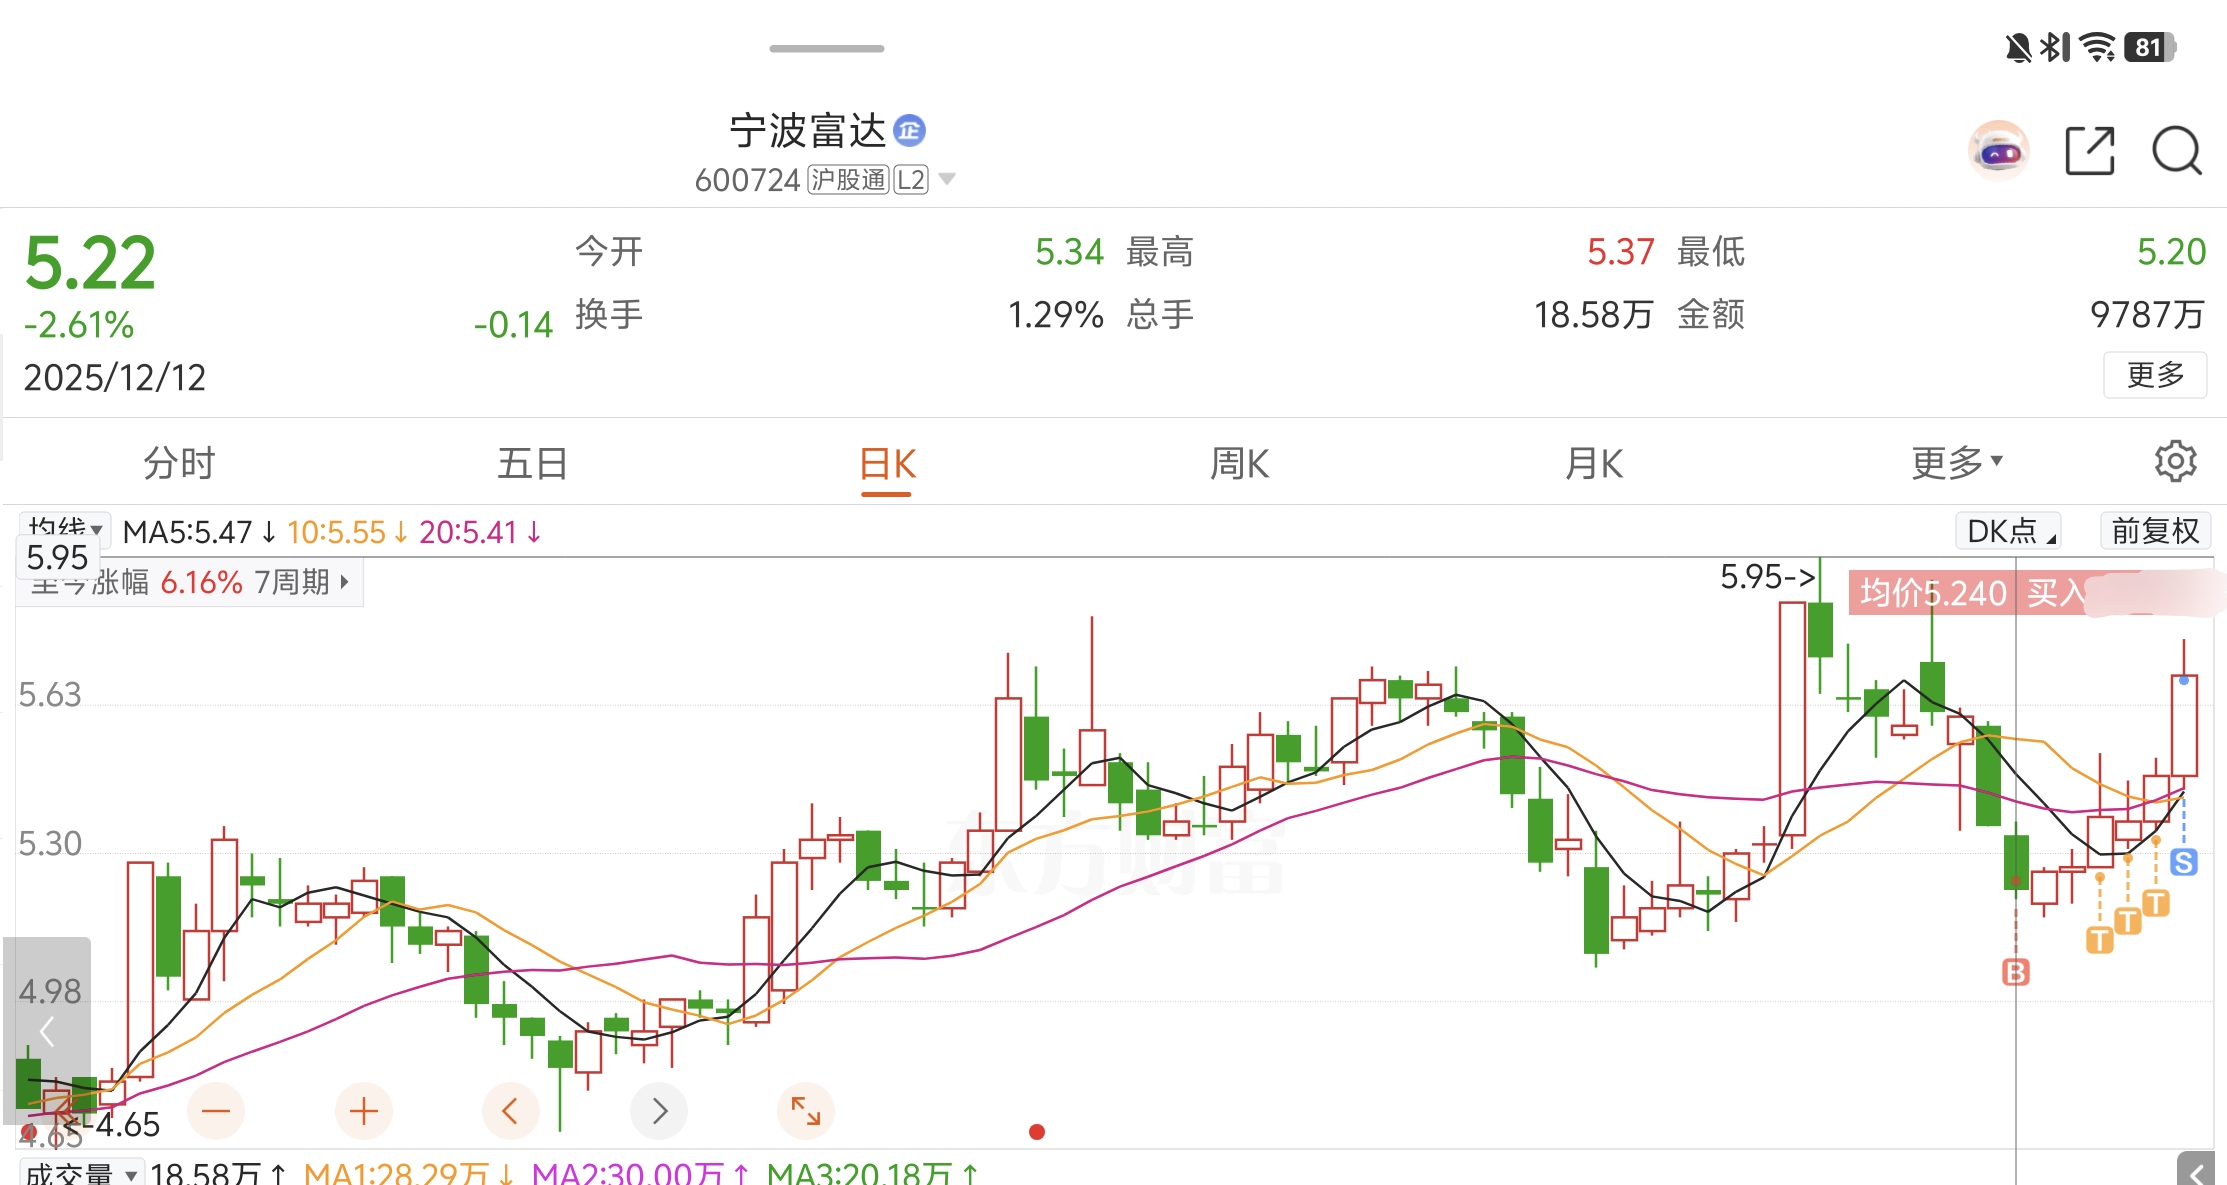Toggle 前复权 price adjustment

point(2154,531)
